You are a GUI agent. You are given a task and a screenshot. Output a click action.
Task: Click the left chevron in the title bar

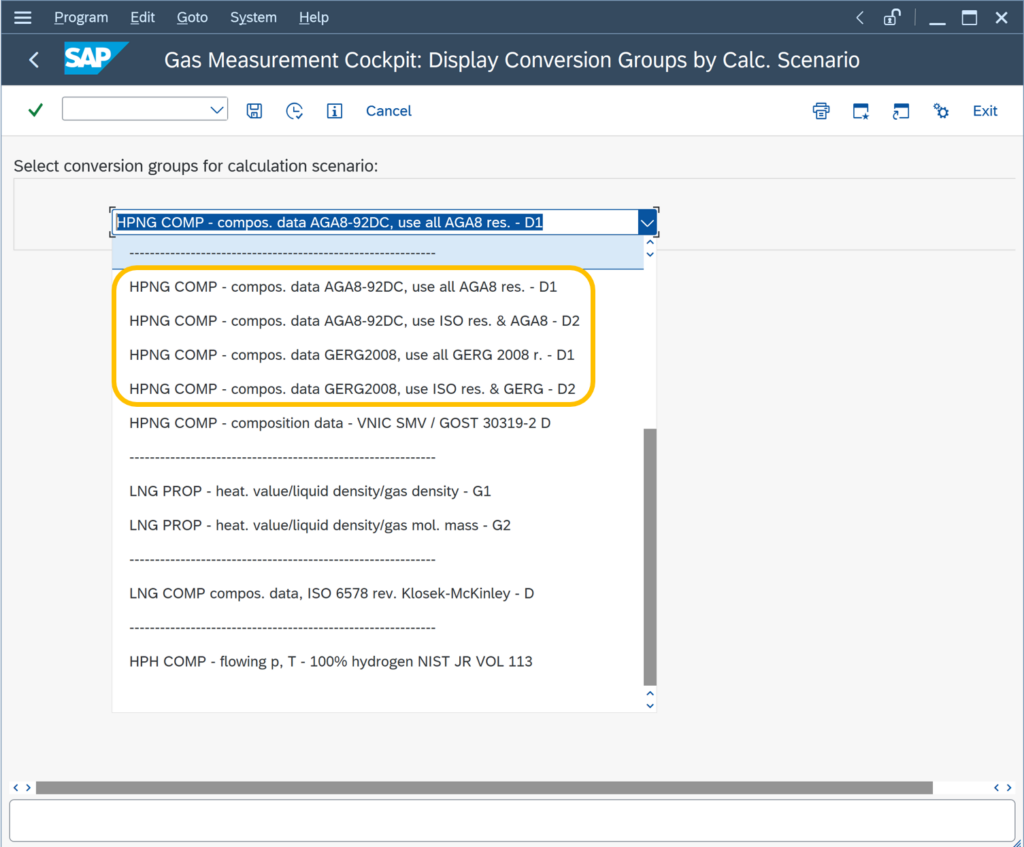click(860, 18)
